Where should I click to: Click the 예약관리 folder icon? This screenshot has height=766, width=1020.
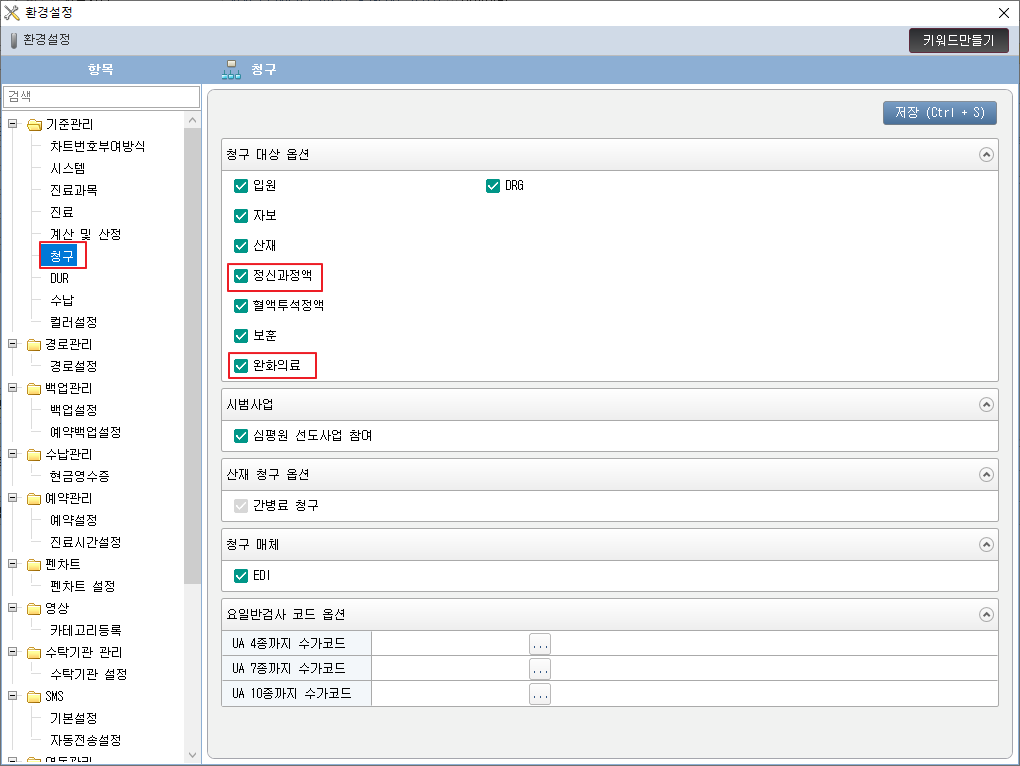point(34,499)
